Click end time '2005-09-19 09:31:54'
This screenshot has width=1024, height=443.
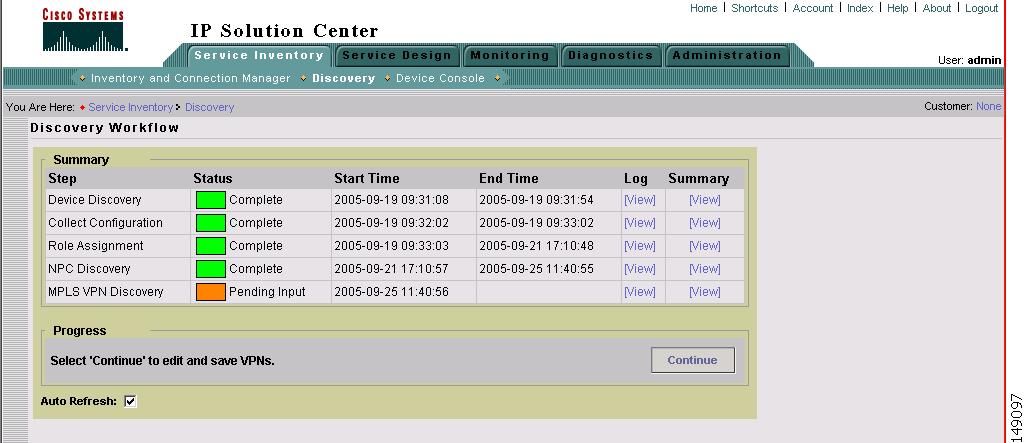pos(536,200)
